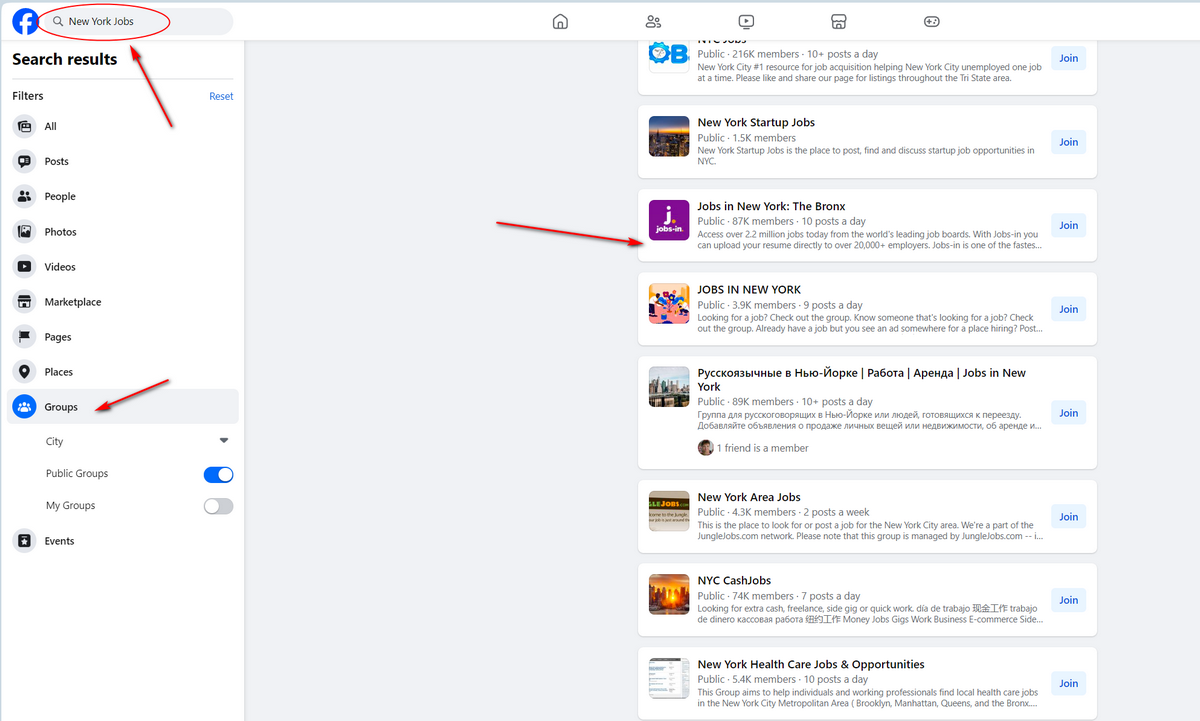The image size is (1200, 721).
Task: Open the New York Area Jobs thumbnail
Action: (x=669, y=511)
